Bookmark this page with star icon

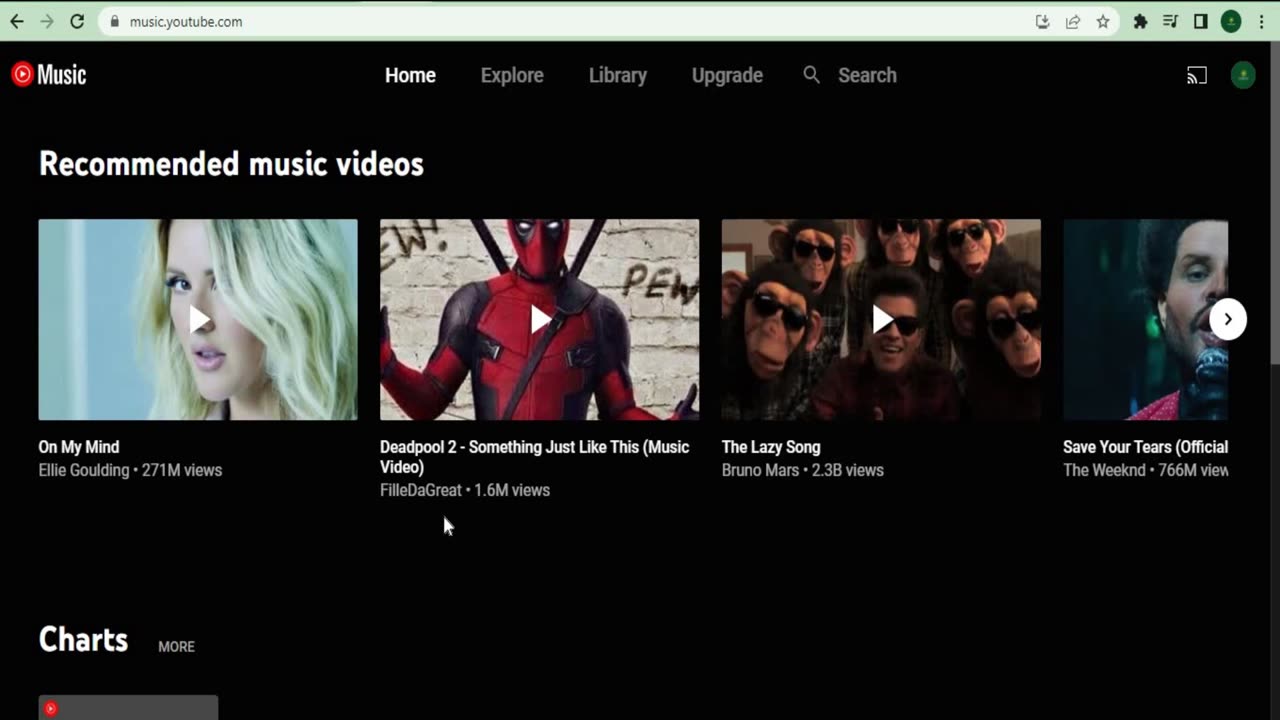click(x=1103, y=21)
